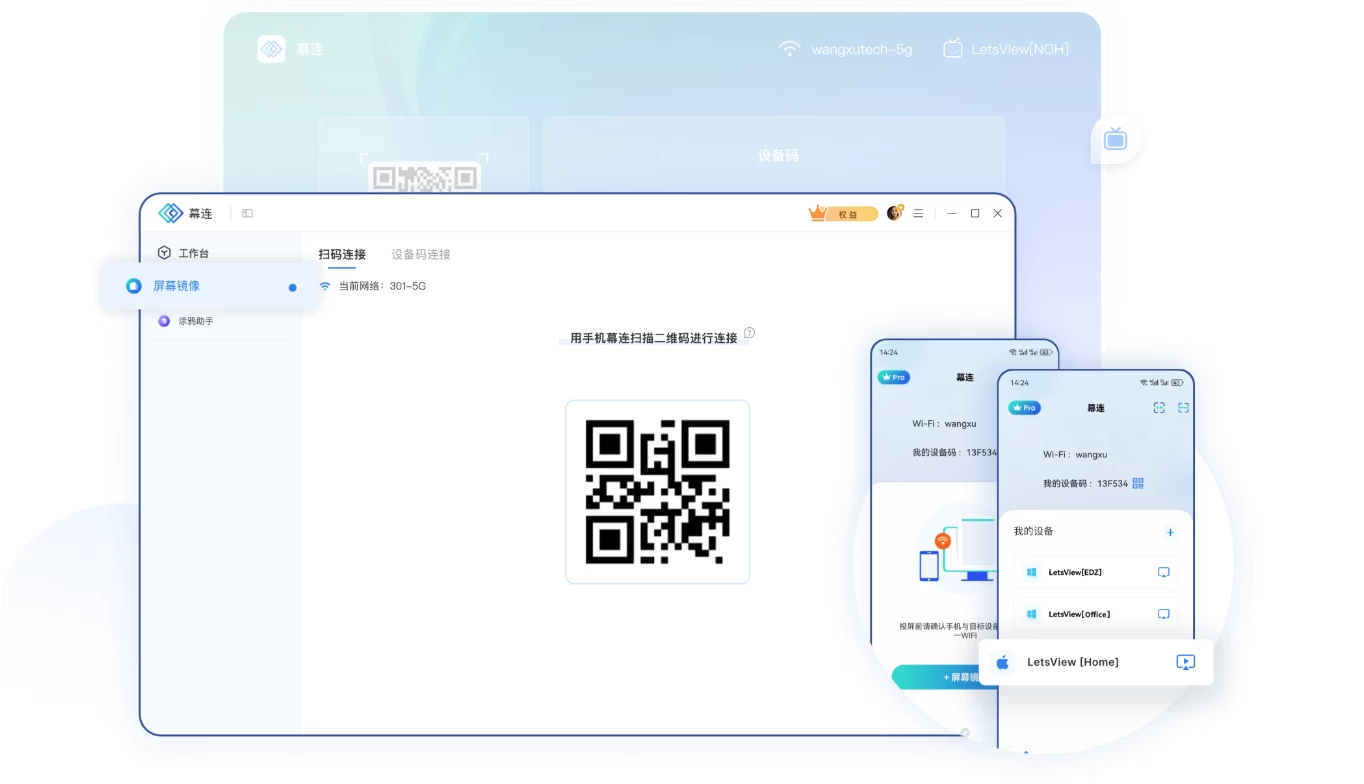Tap the 我的设备 heading on front phone
This screenshot has width=1364, height=784.
click(1033, 531)
